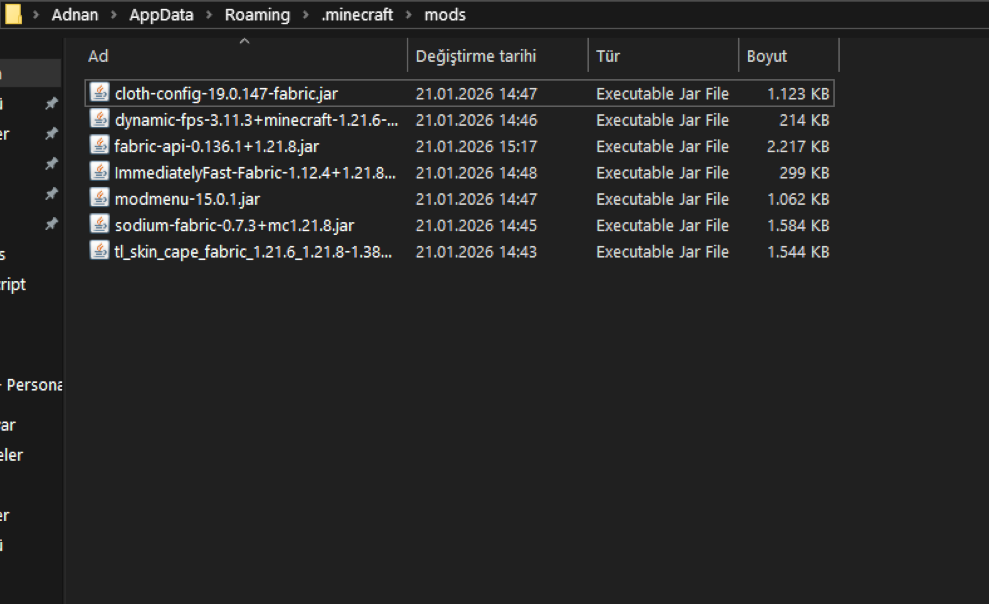Click the date 21.01.2026 15:17 cell
The width and height of the screenshot is (989, 604).
476,146
